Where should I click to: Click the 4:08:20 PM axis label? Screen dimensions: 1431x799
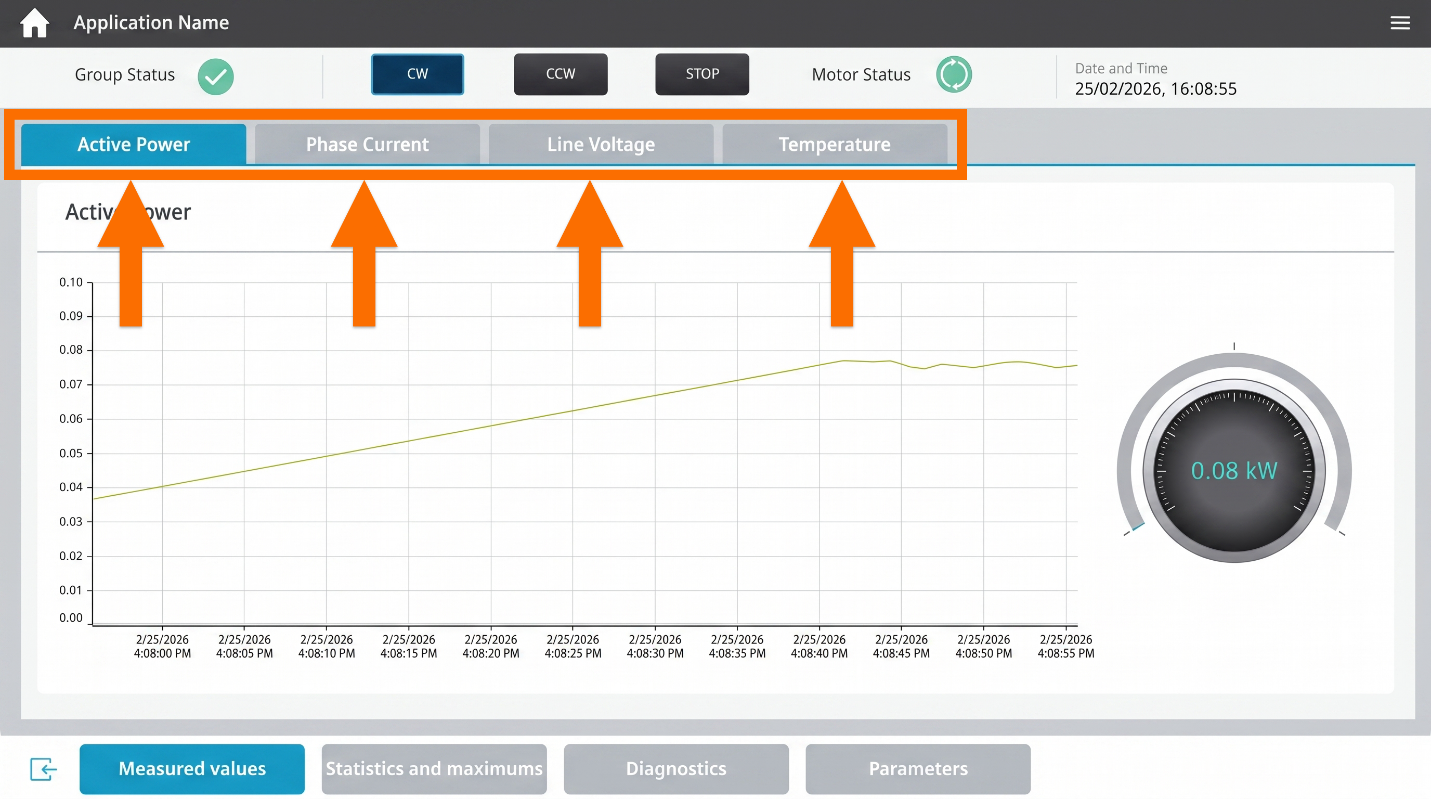pyautogui.click(x=491, y=646)
